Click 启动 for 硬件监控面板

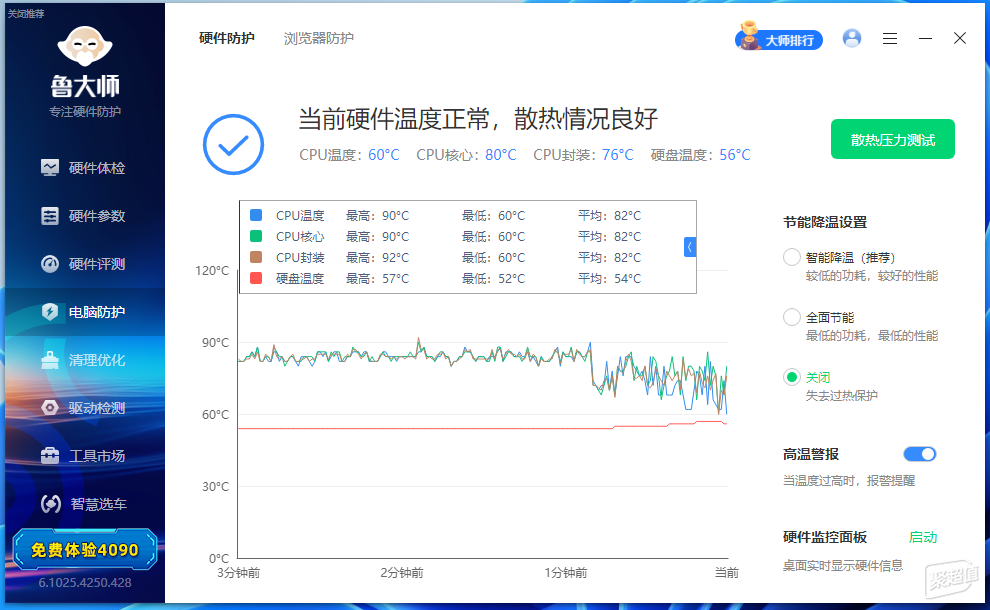click(922, 537)
